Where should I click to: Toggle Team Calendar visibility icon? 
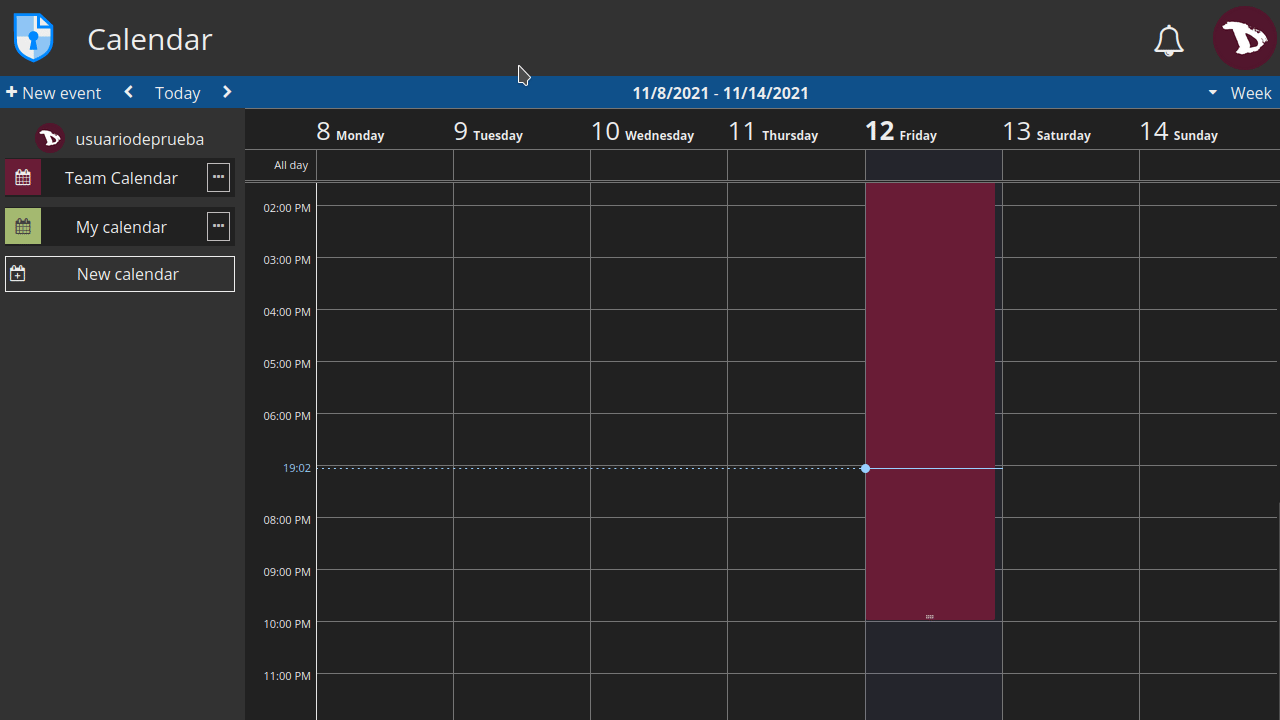pos(23,178)
